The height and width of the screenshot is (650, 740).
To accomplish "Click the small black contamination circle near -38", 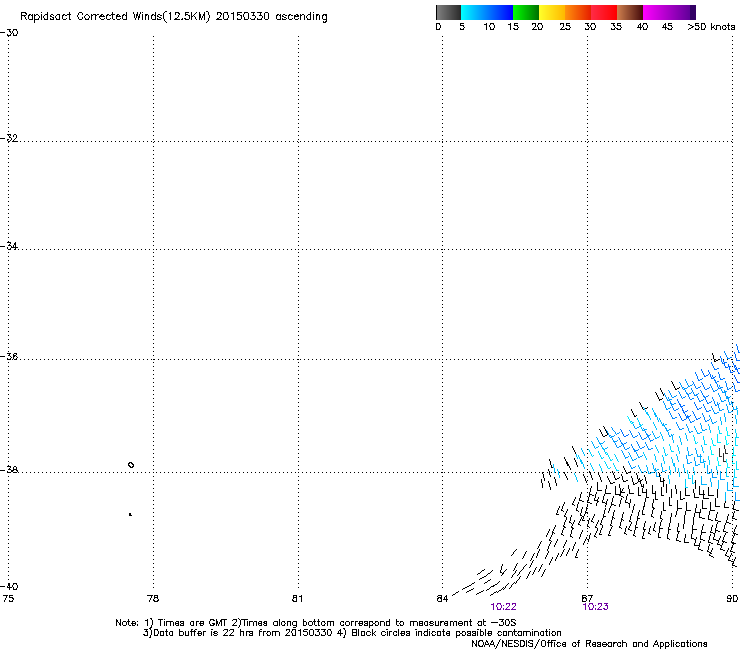I will click(x=131, y=465).
